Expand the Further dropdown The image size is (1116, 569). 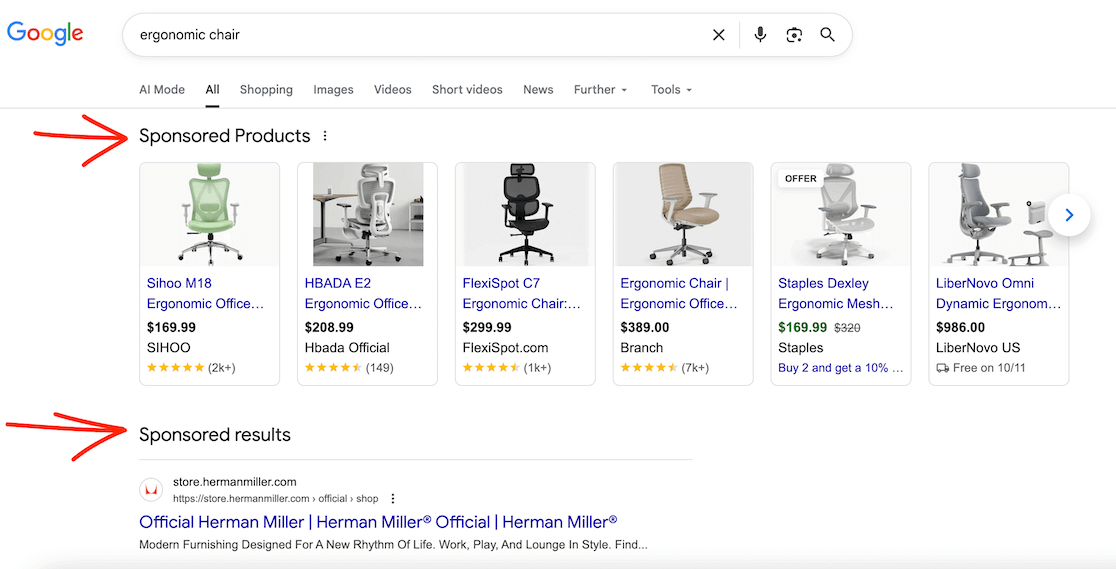coord(601,90)
